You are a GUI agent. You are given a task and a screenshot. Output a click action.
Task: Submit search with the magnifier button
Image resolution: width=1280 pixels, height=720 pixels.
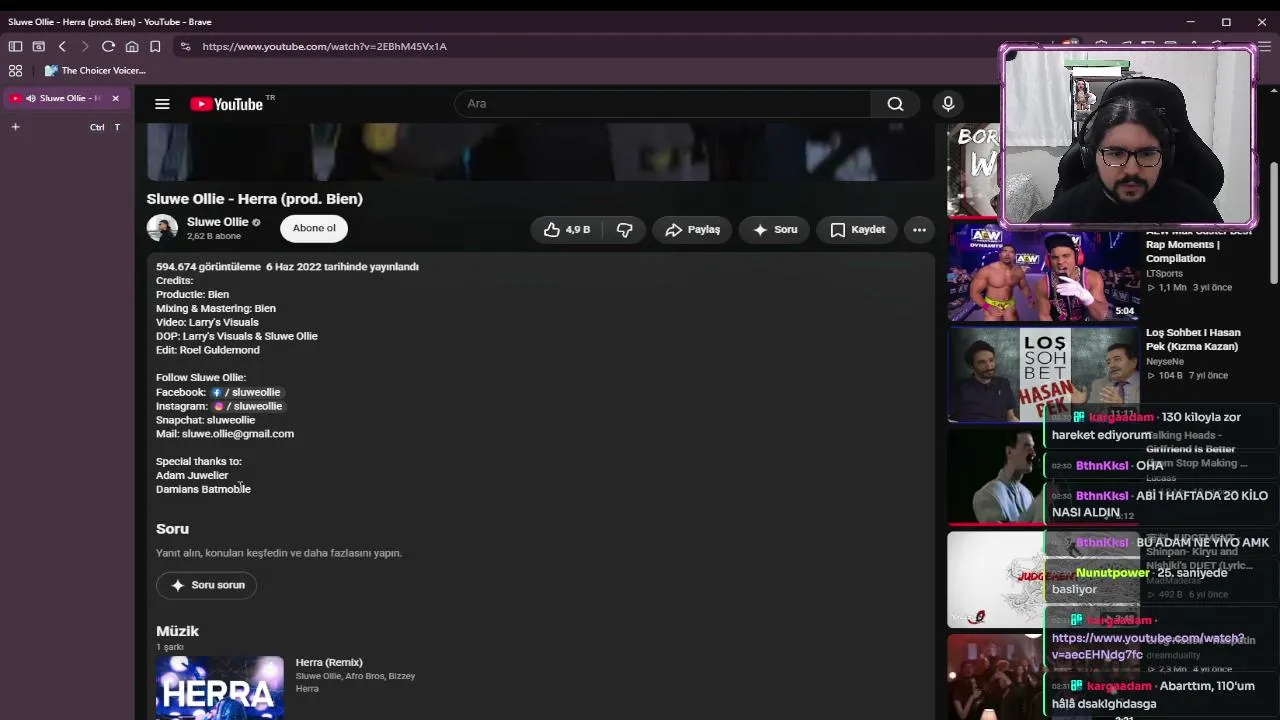(x=895, y=104)
